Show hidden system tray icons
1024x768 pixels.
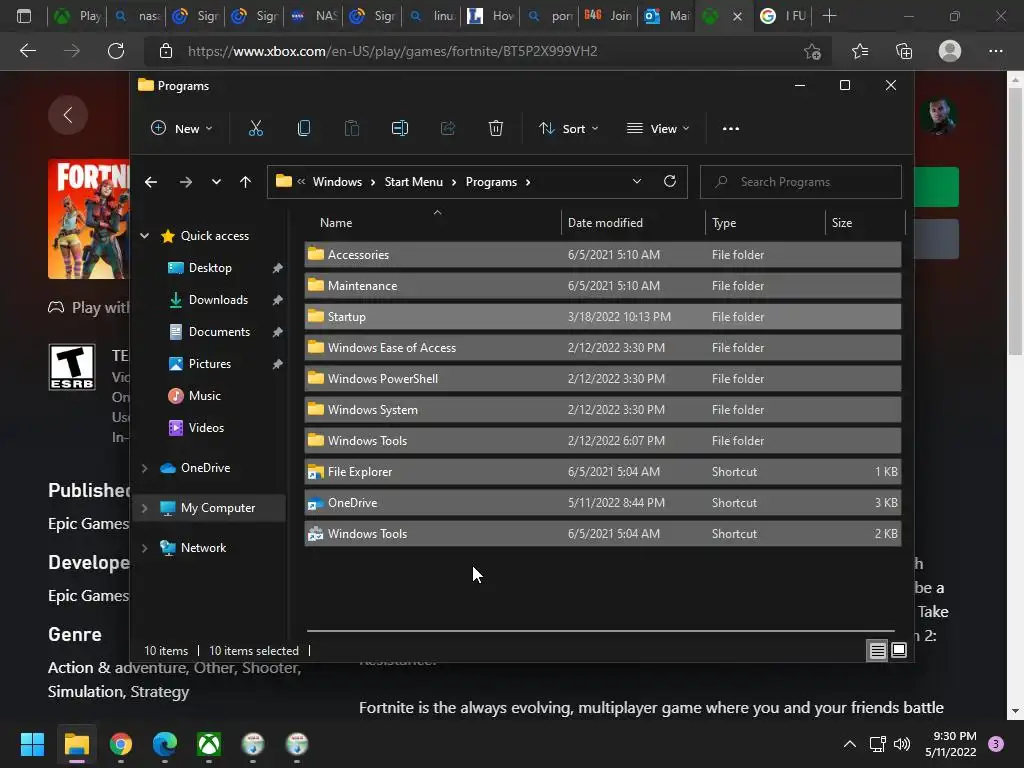pyautogui.click(x=850, y=744)
